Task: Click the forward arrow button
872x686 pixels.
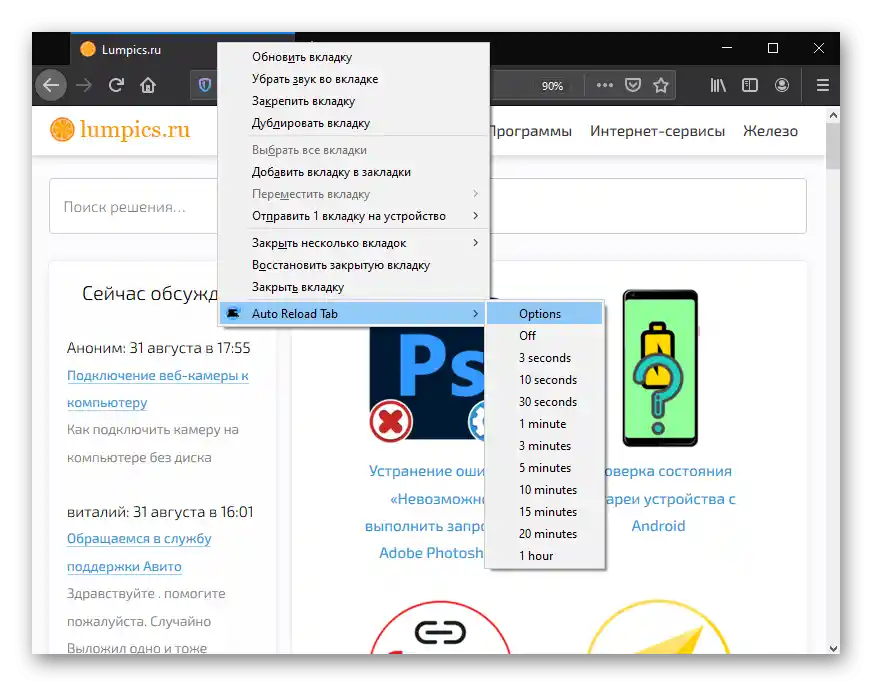Action: (x=84, y=85)
